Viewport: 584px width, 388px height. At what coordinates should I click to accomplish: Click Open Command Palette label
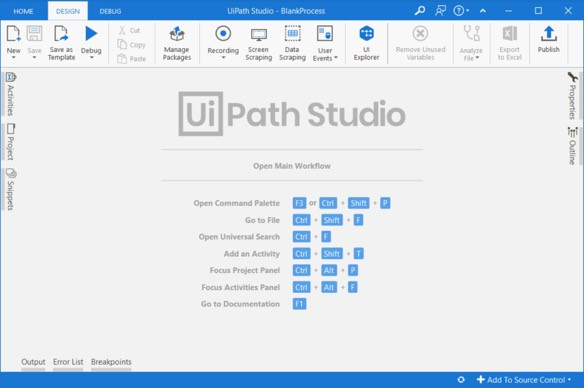pyautogui.click(x=237, y=203)
